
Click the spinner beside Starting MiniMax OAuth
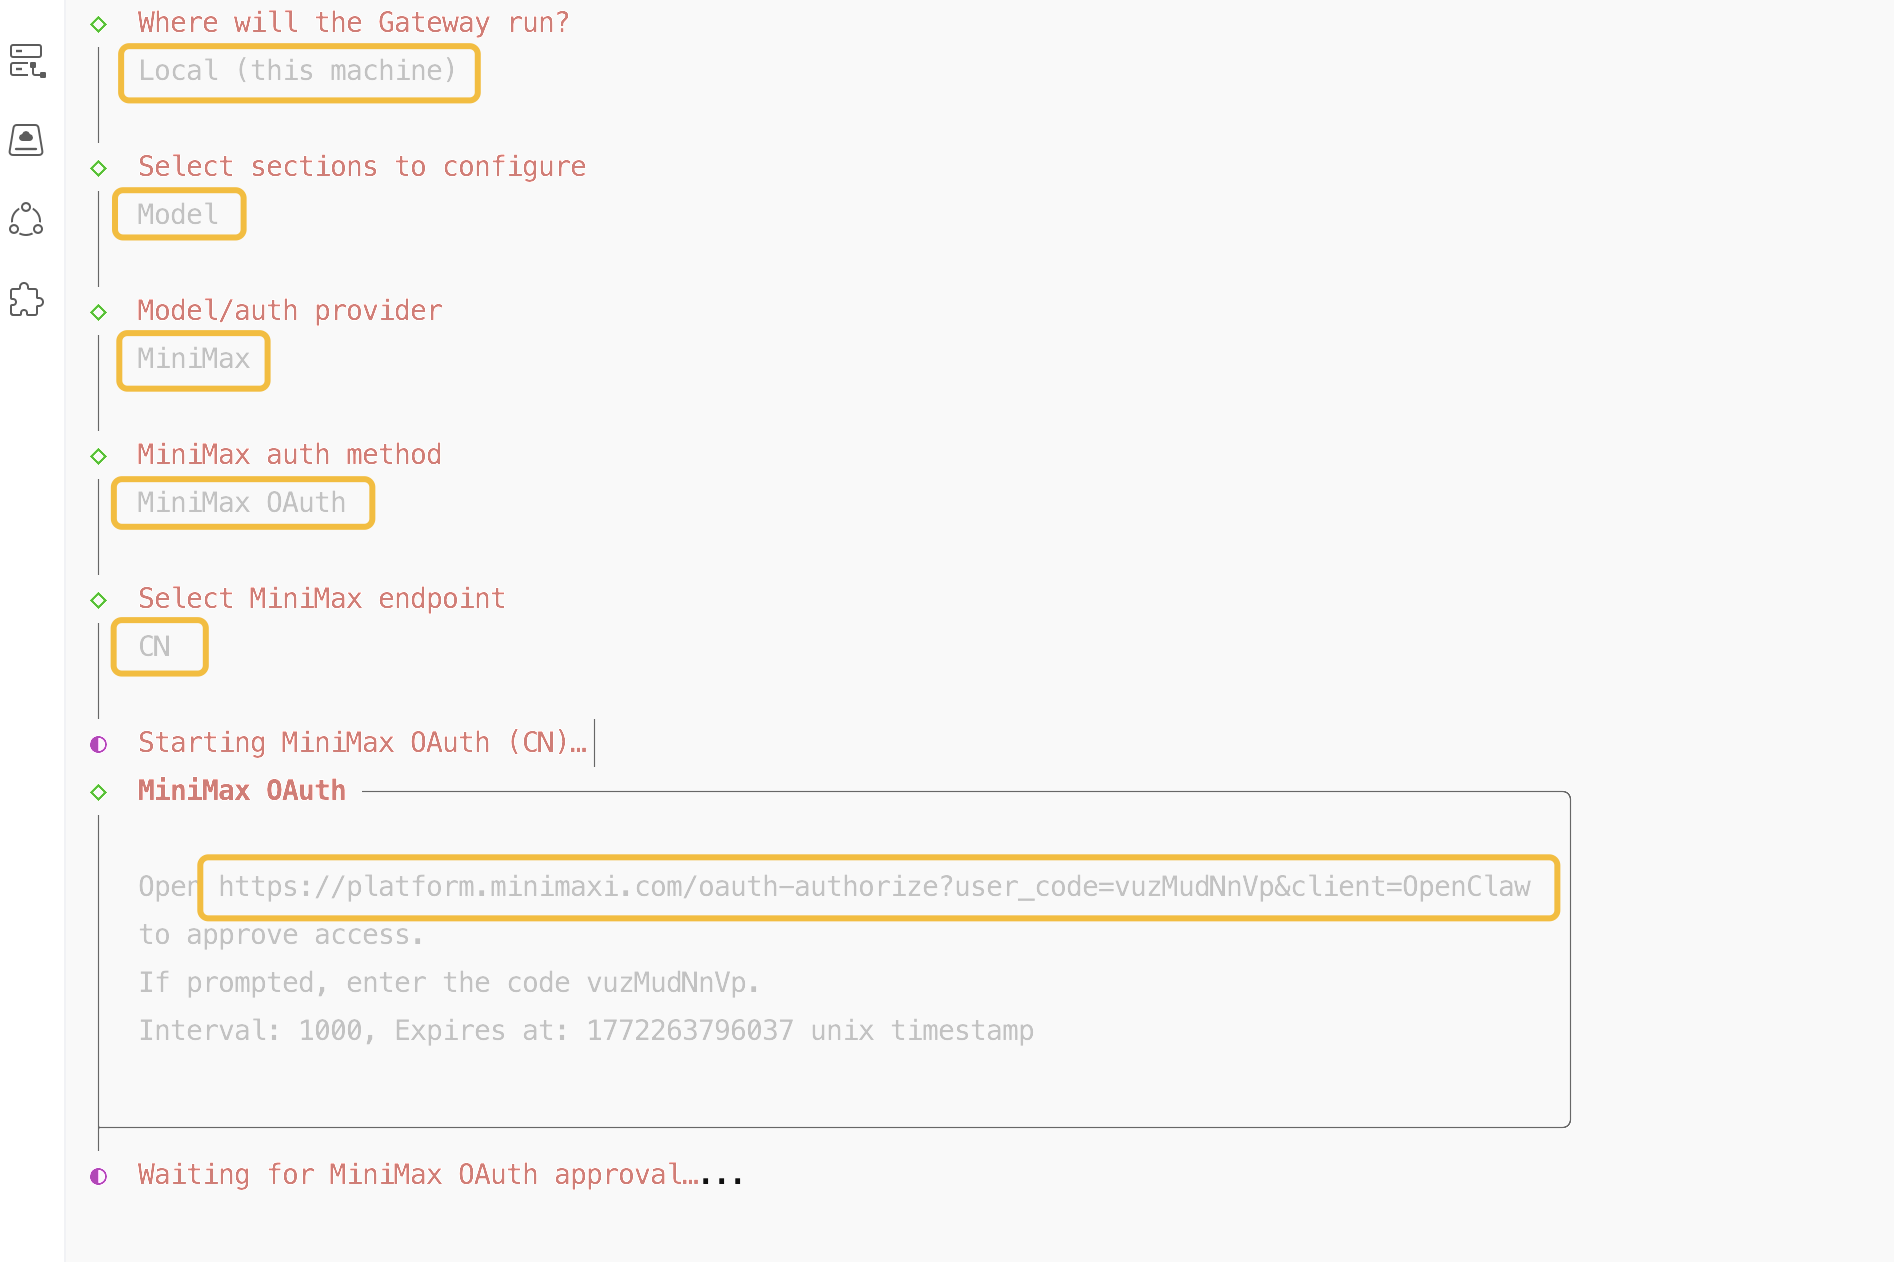(x=99, y=743)
